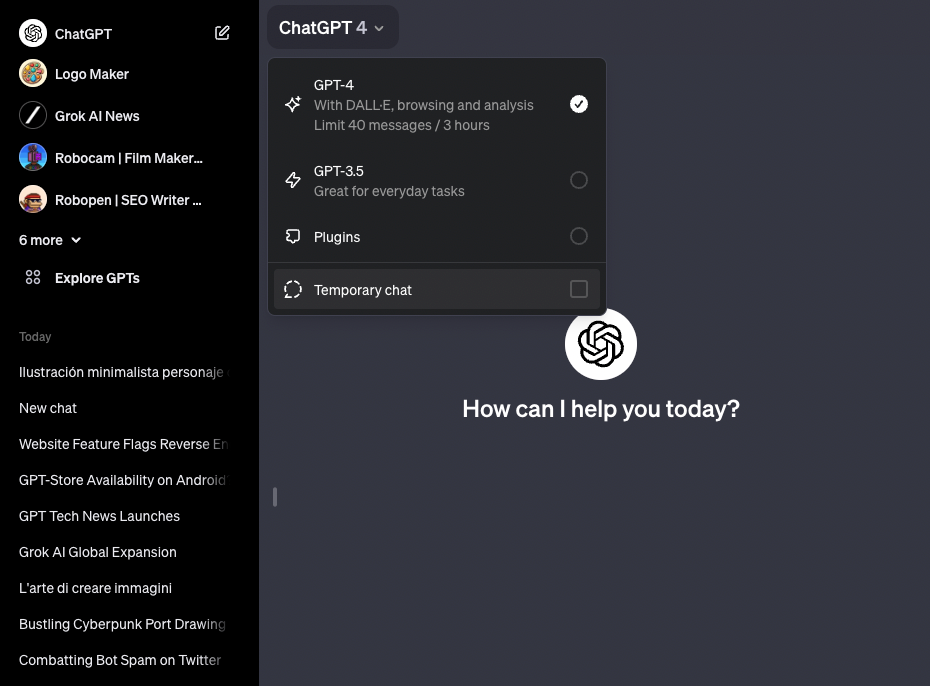
Task: Click the Temporary chat dashed circle icon
Action: coord(293,289)
